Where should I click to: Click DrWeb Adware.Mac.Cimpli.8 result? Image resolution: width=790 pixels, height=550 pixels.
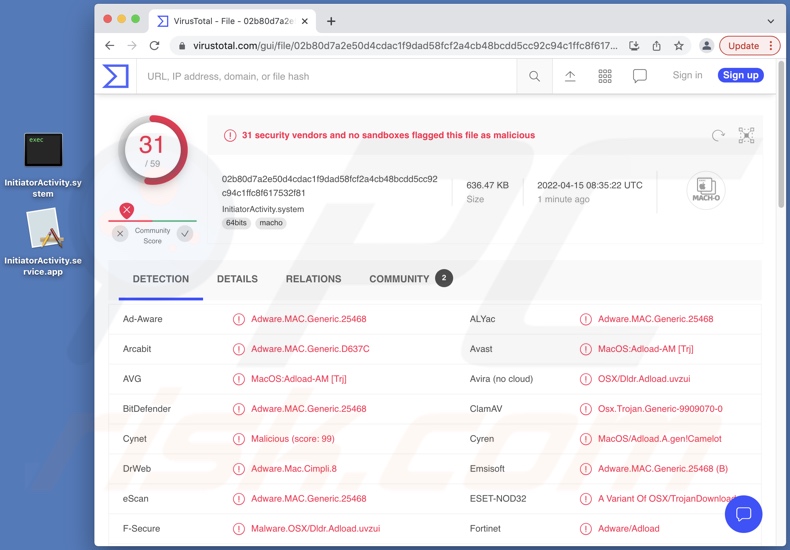coord(294,469)
